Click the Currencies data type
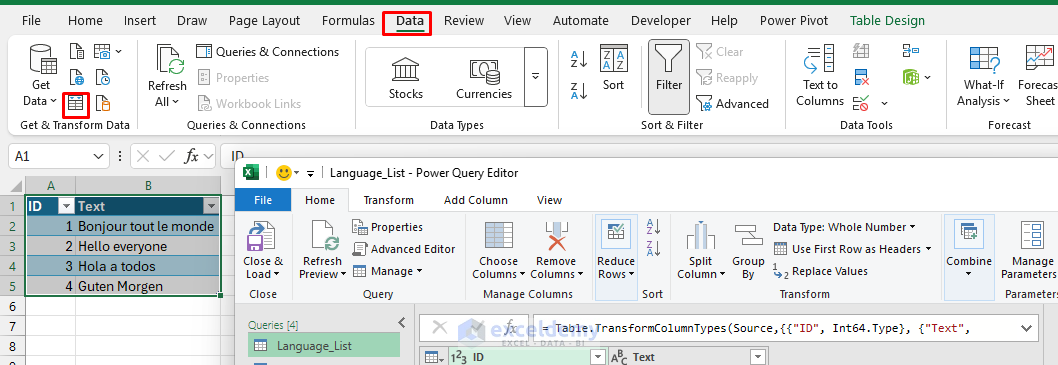 (x=484, y=78)
